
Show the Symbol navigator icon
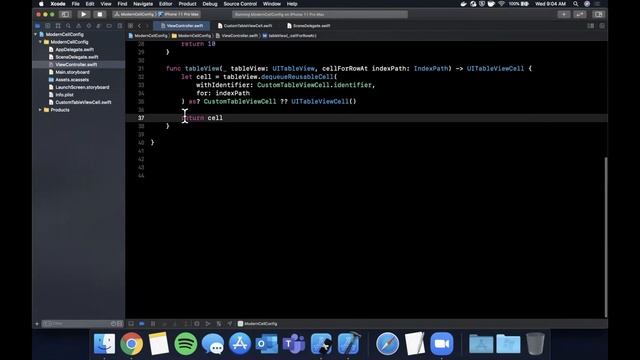tap(58, 26)
